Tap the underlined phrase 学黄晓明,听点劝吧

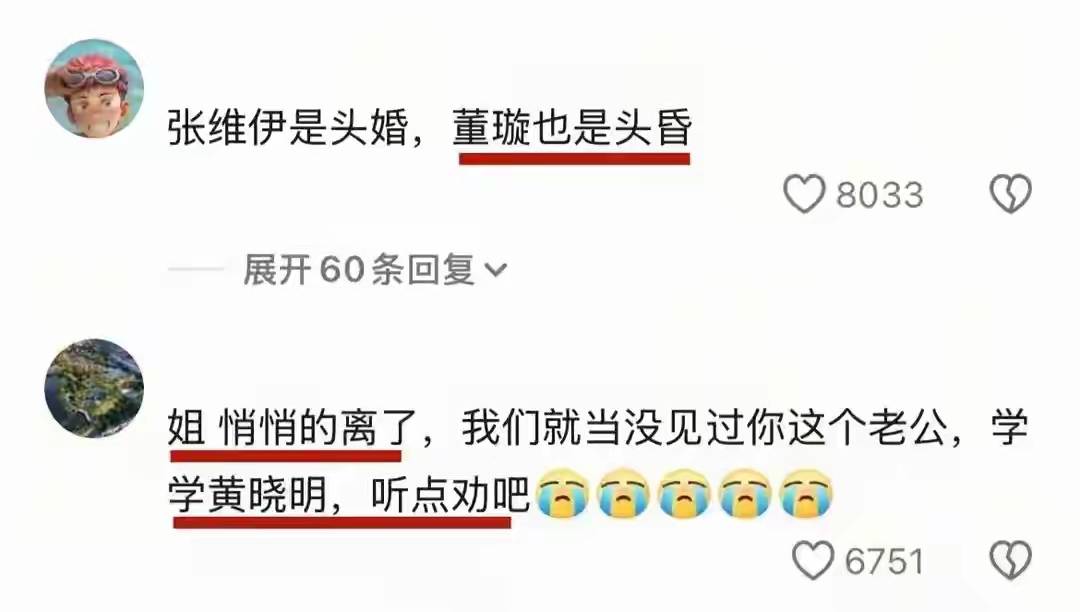(x=349, y=495)
